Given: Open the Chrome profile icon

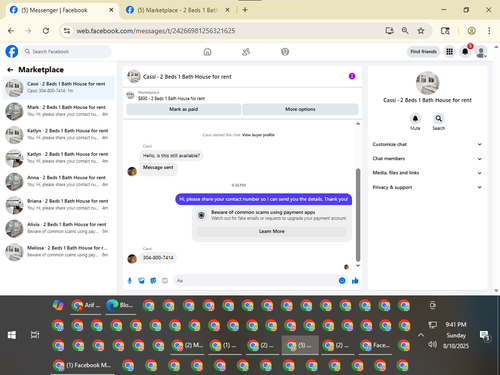Looking at the screenshot, I should [471, 31].
